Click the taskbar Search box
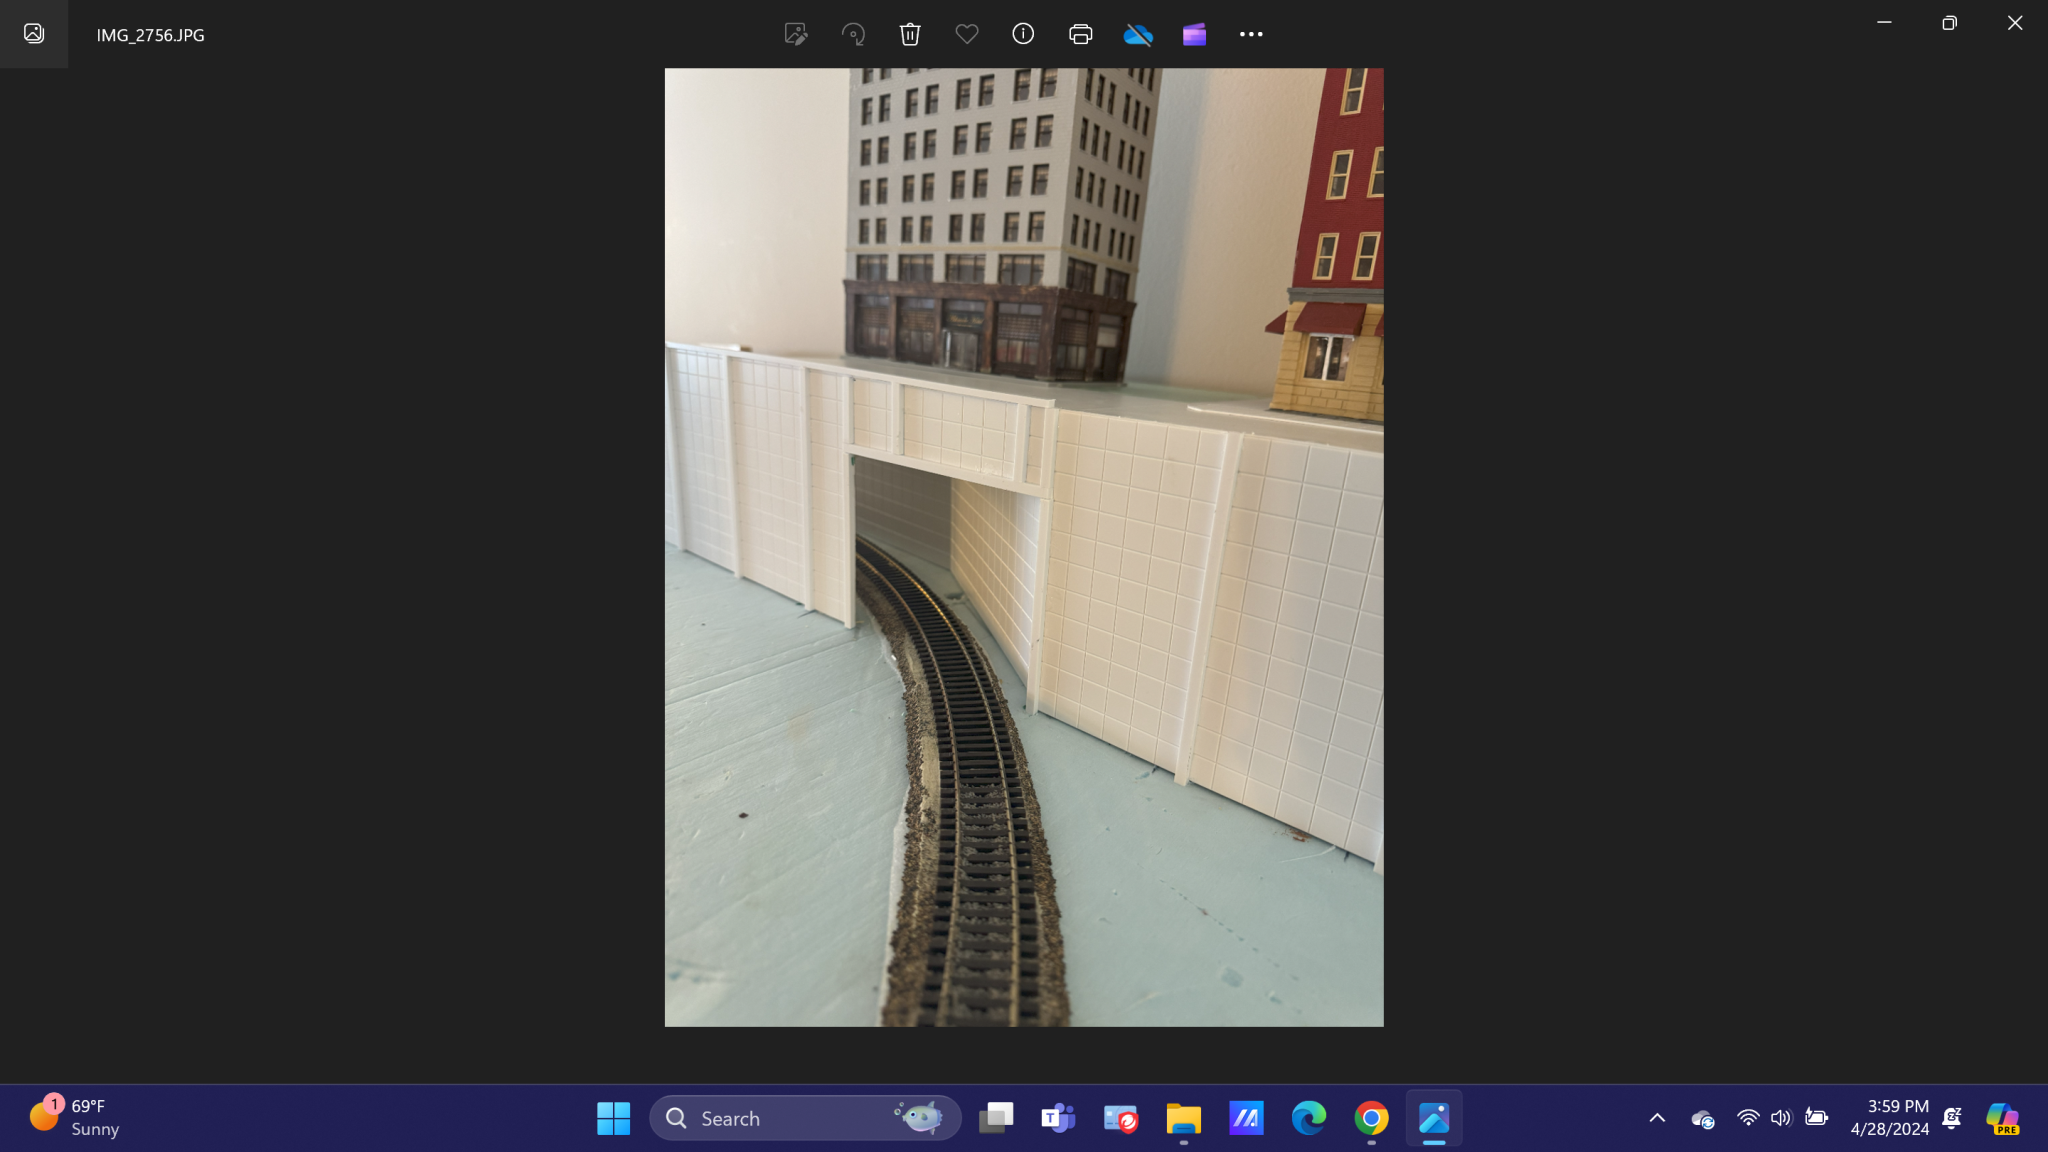 coord(805,1118)
